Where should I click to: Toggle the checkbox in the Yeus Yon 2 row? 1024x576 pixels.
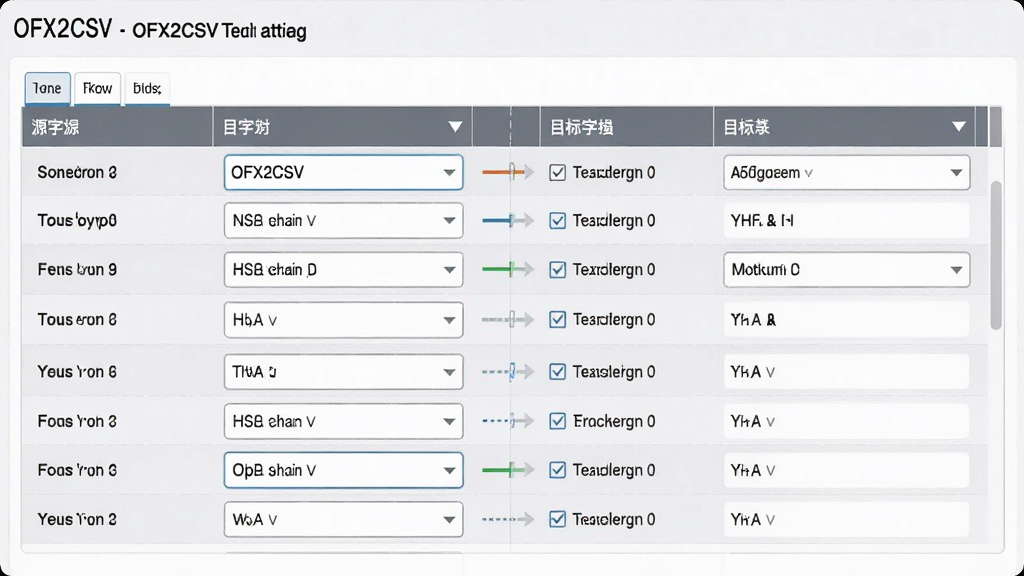[x=557, y=519]
